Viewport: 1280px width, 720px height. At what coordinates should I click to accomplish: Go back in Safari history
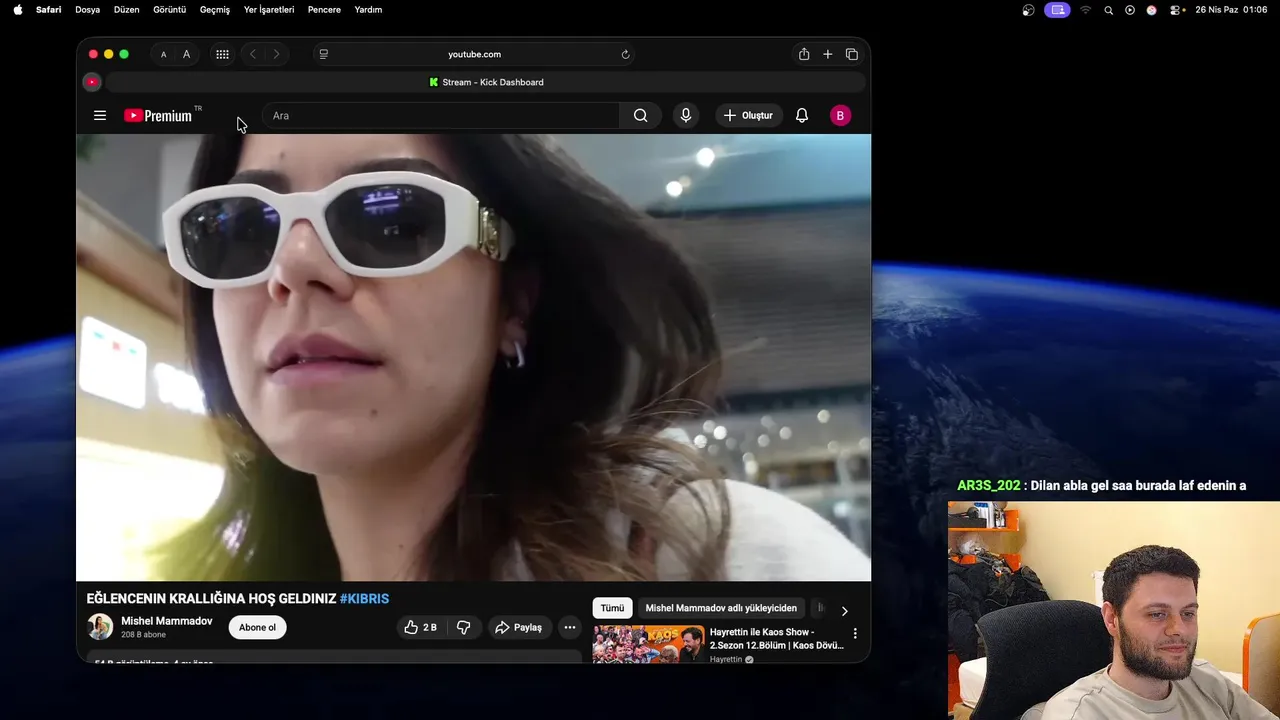coord(253,54)
